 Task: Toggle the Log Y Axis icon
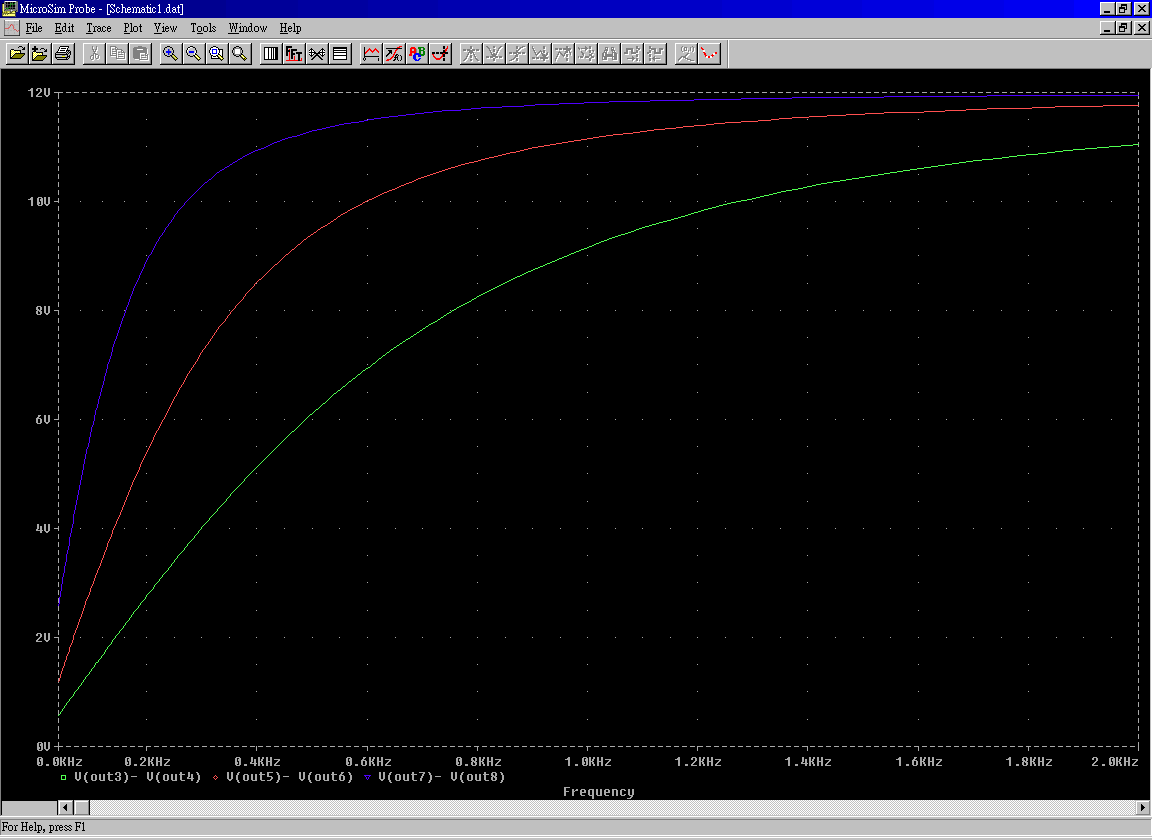tap(340, 54)
